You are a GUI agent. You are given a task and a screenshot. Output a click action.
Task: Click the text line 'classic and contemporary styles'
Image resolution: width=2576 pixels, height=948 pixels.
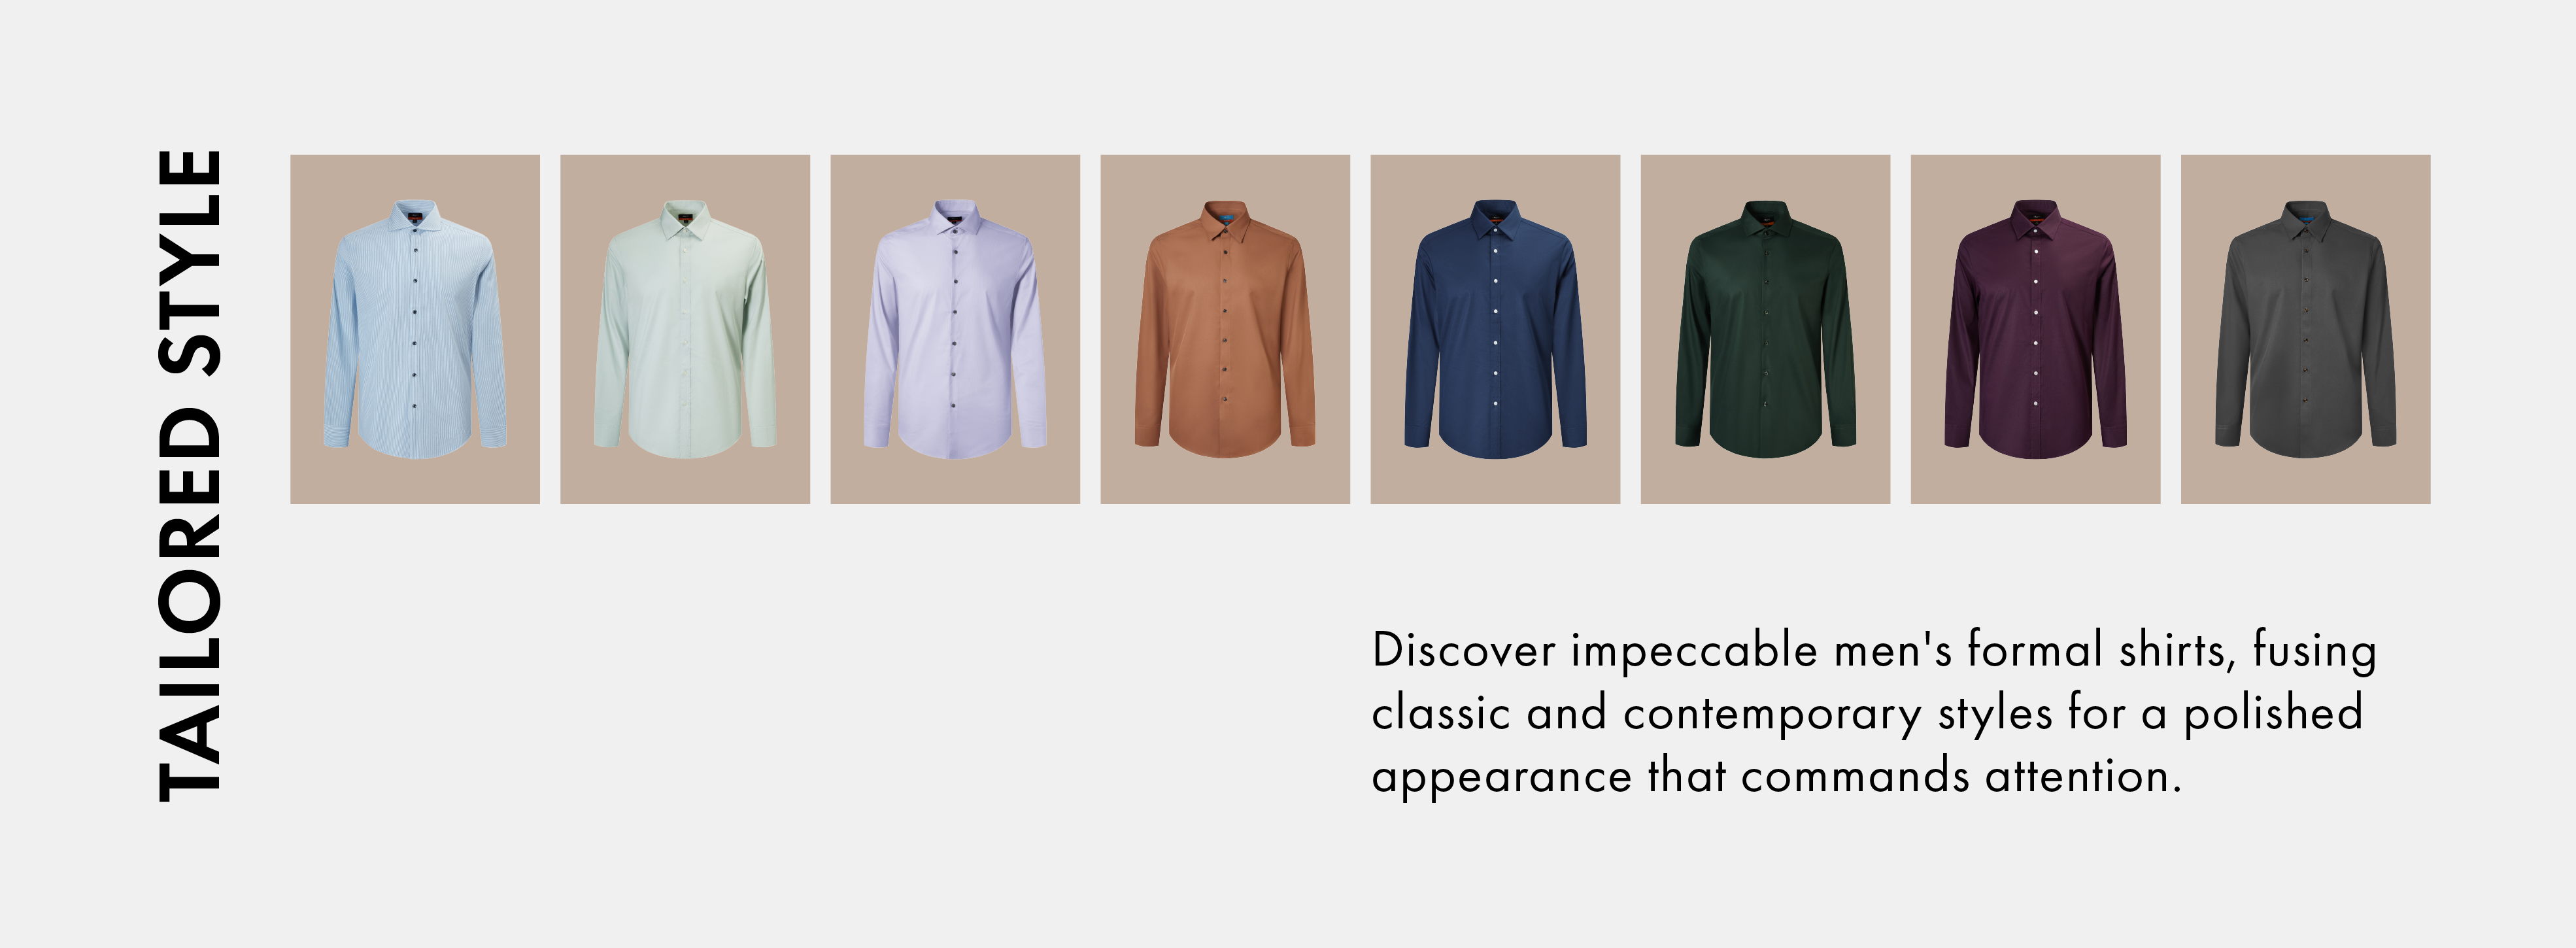click(1711, 714)
